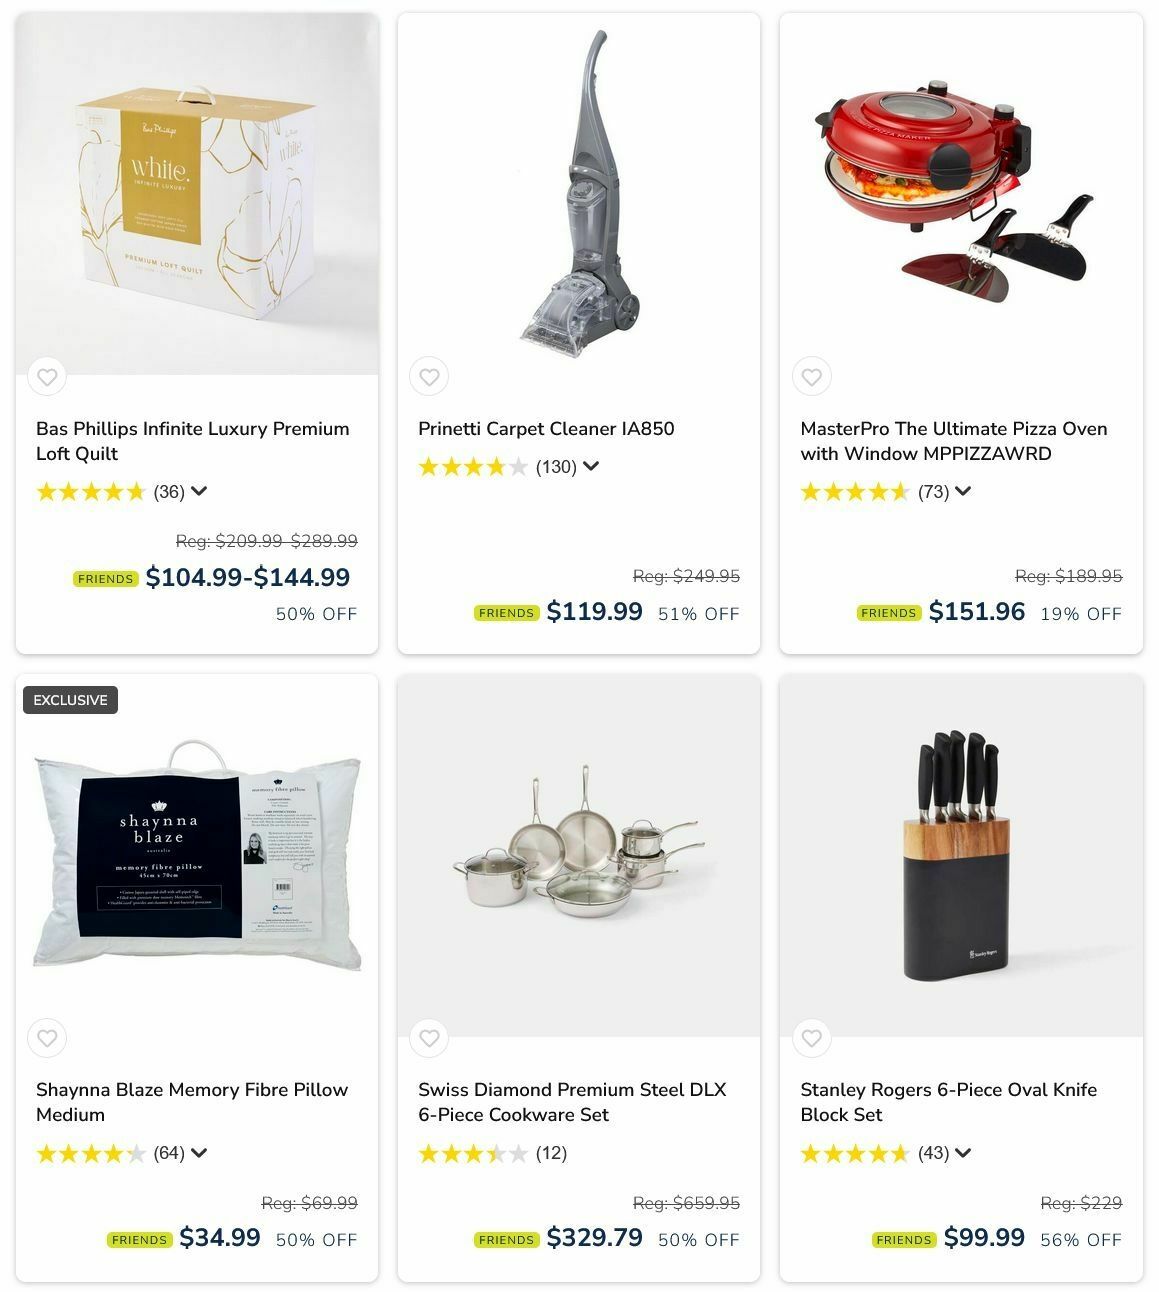
Task: Save Shaynna Blaze pillow via heart icon
Action: 47,1038
